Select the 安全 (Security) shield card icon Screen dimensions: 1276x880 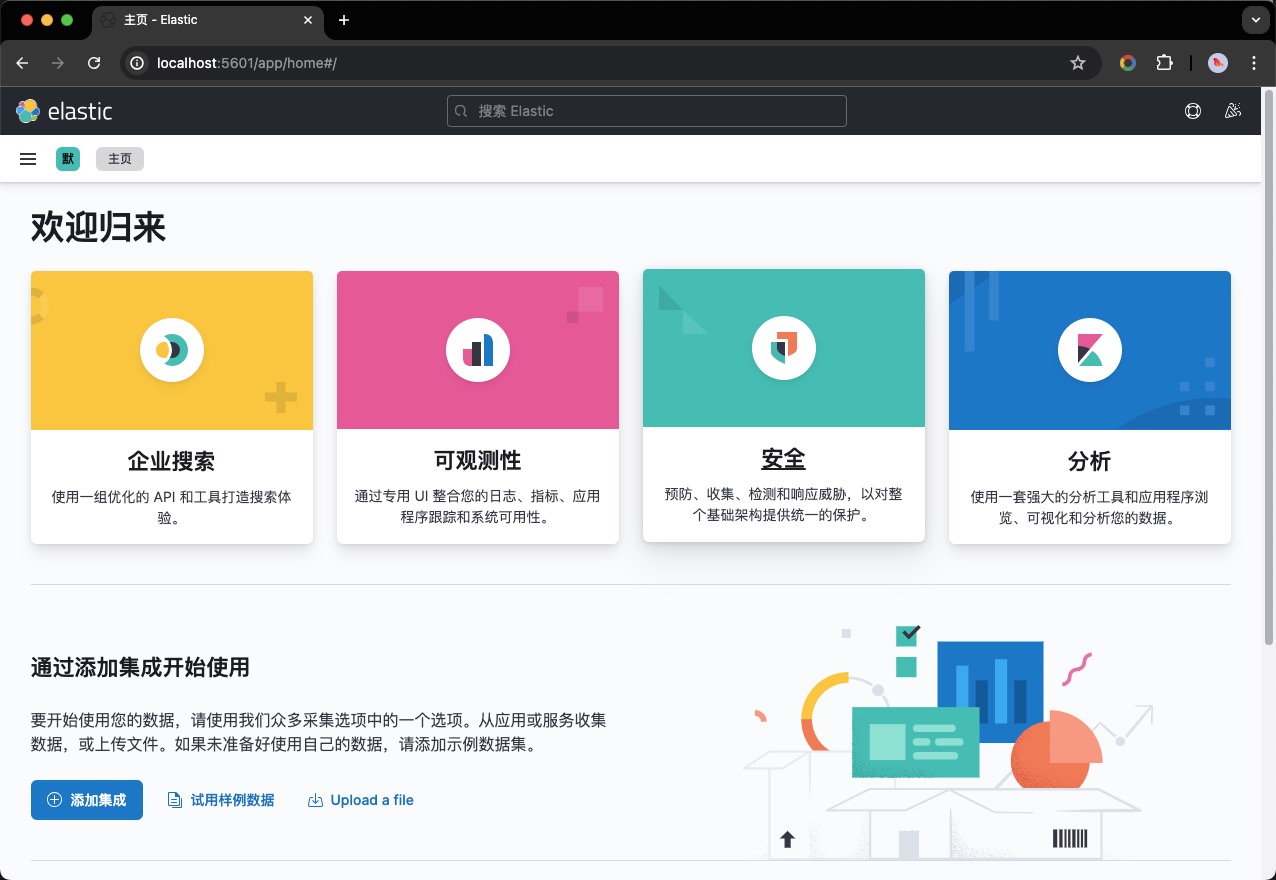[x=783, y=348]
